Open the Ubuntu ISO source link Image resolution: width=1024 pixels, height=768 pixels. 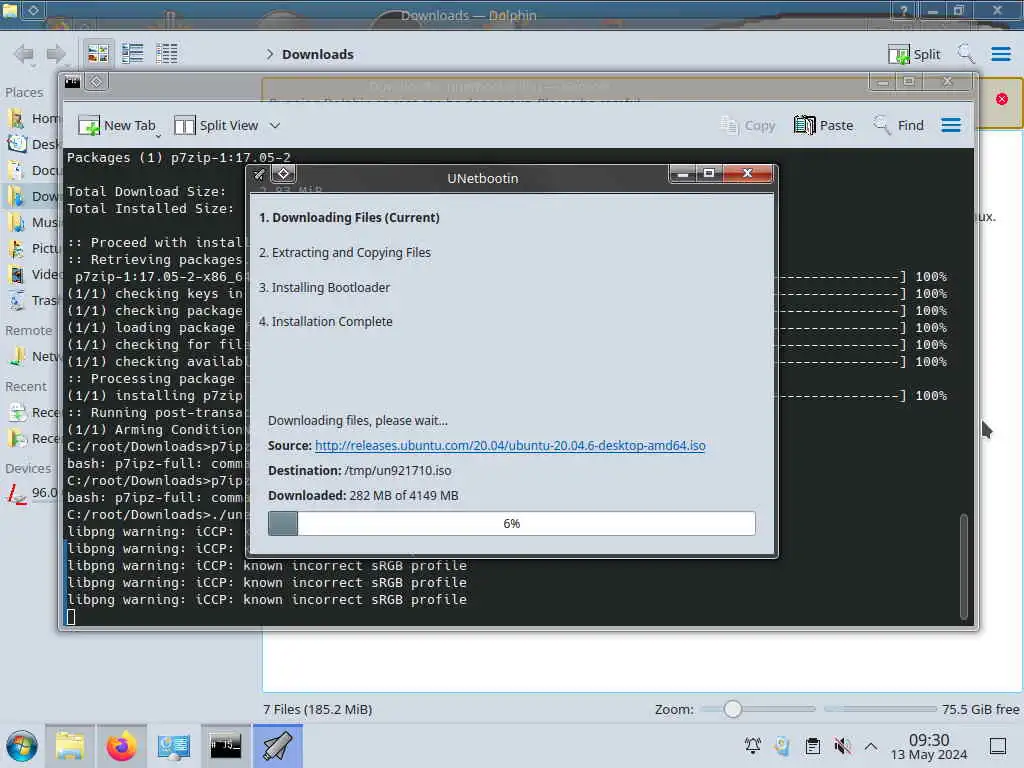tap(510, 445)
